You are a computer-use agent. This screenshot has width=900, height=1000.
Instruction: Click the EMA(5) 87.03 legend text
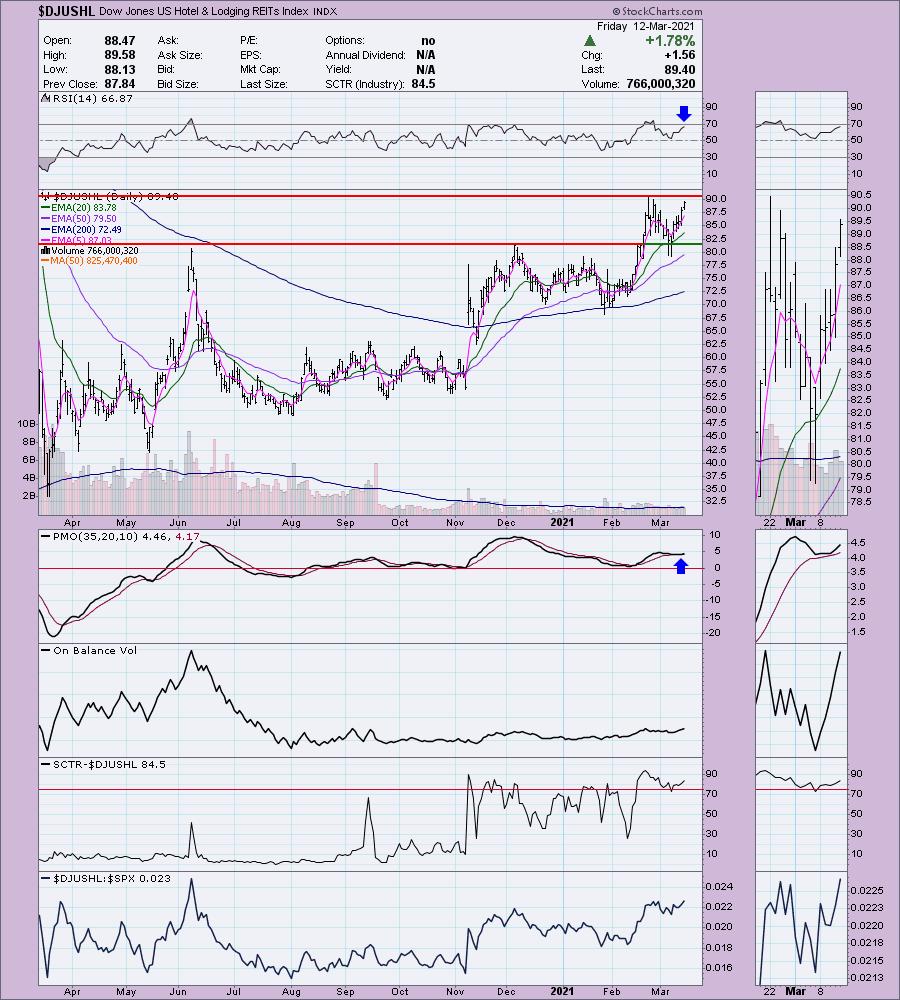(x=81, y=240)
